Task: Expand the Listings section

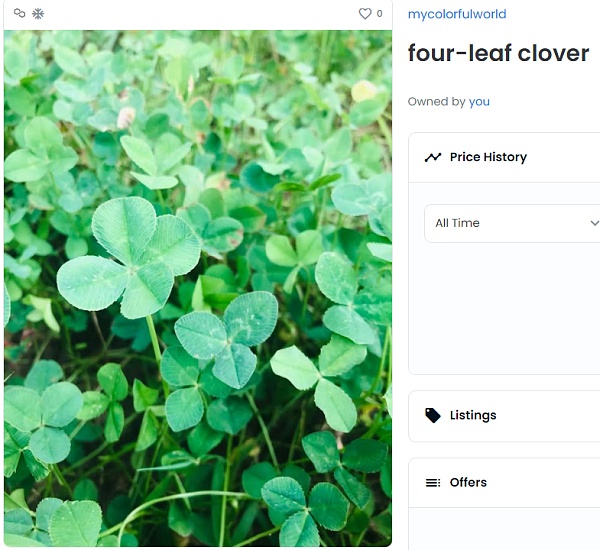Action: pos(504,416)
